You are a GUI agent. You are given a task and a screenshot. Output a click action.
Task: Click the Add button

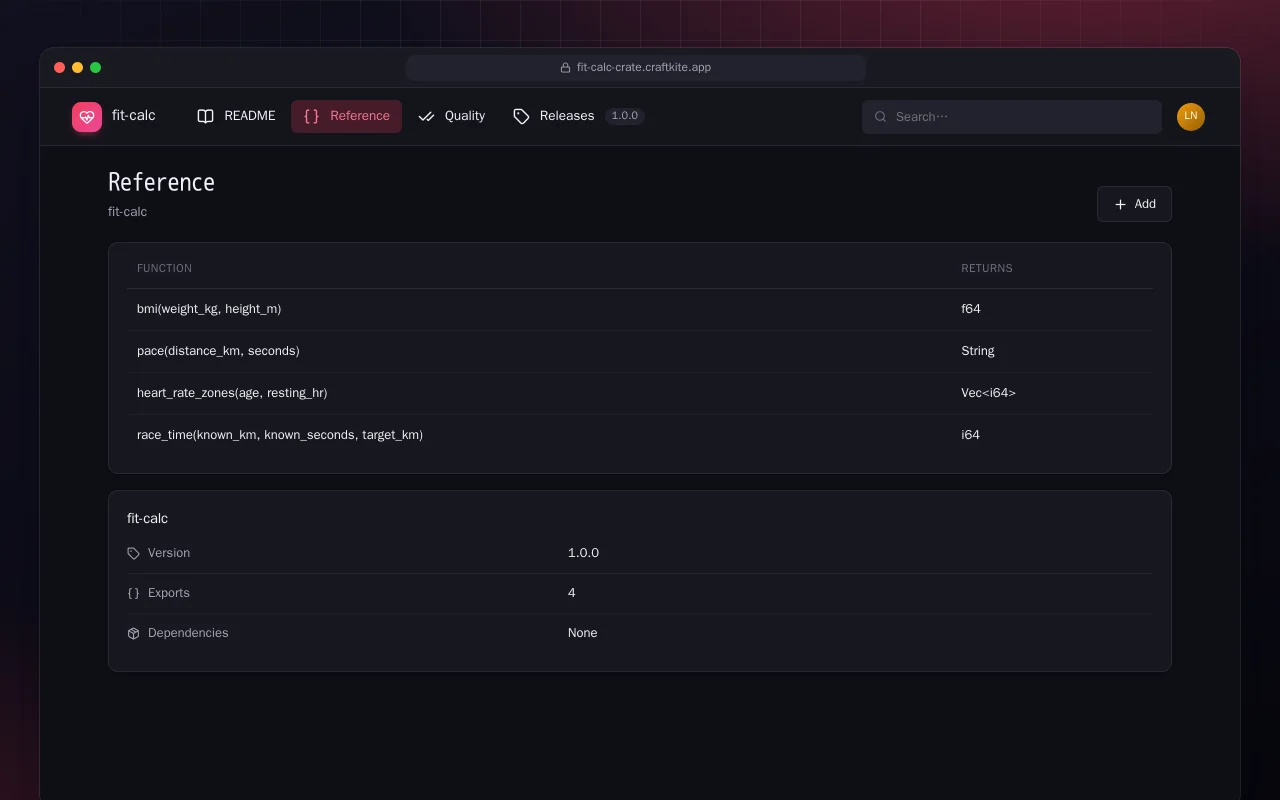point(1134,204)
